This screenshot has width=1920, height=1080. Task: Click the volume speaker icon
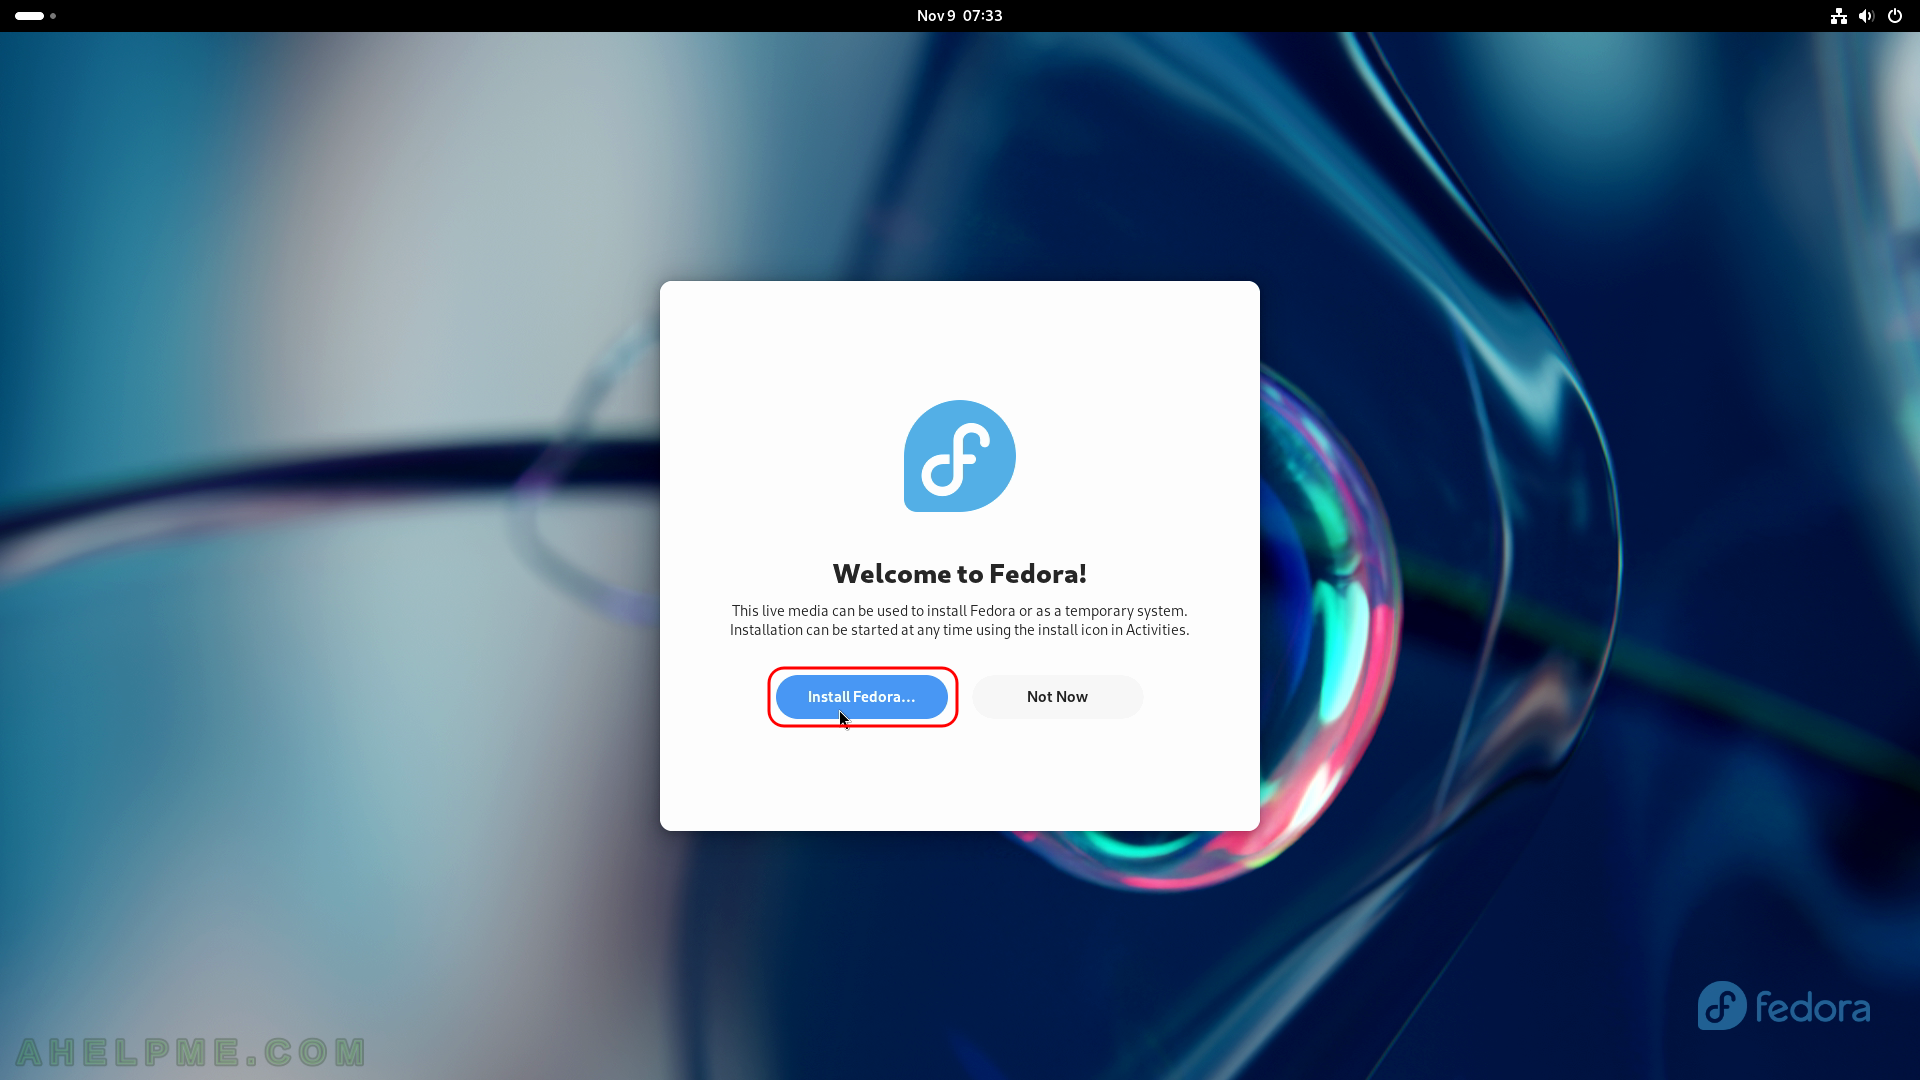tap(1866, 16)
